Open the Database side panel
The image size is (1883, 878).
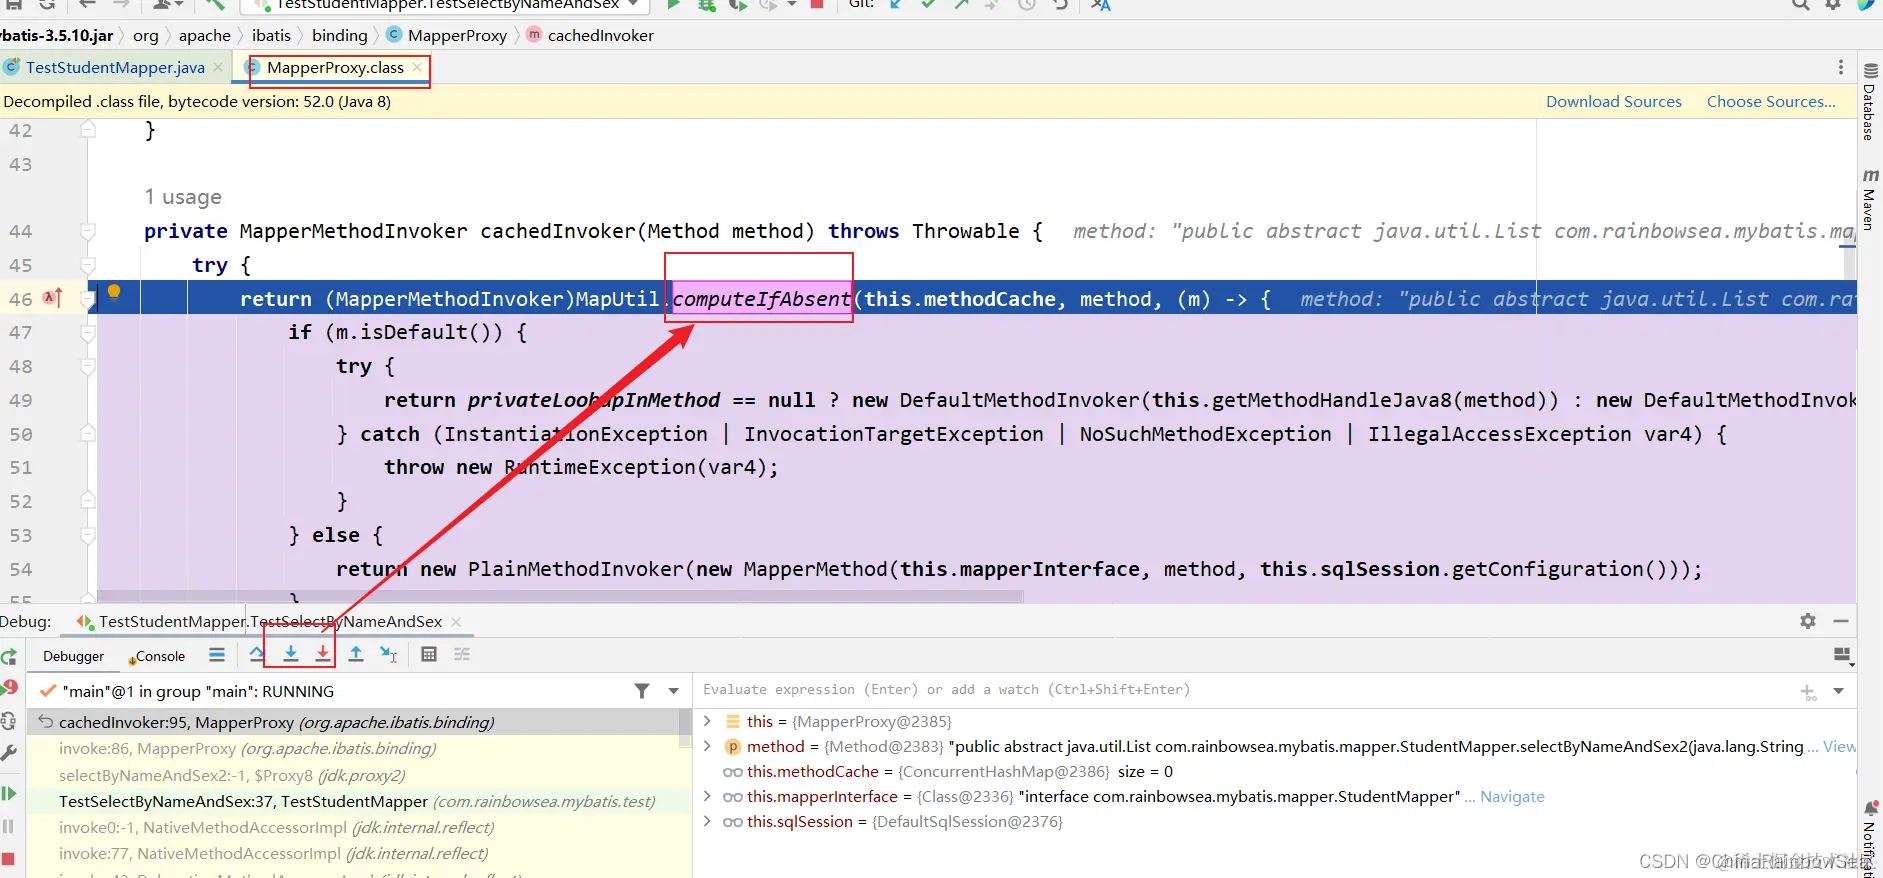[x=1868, y=101]
